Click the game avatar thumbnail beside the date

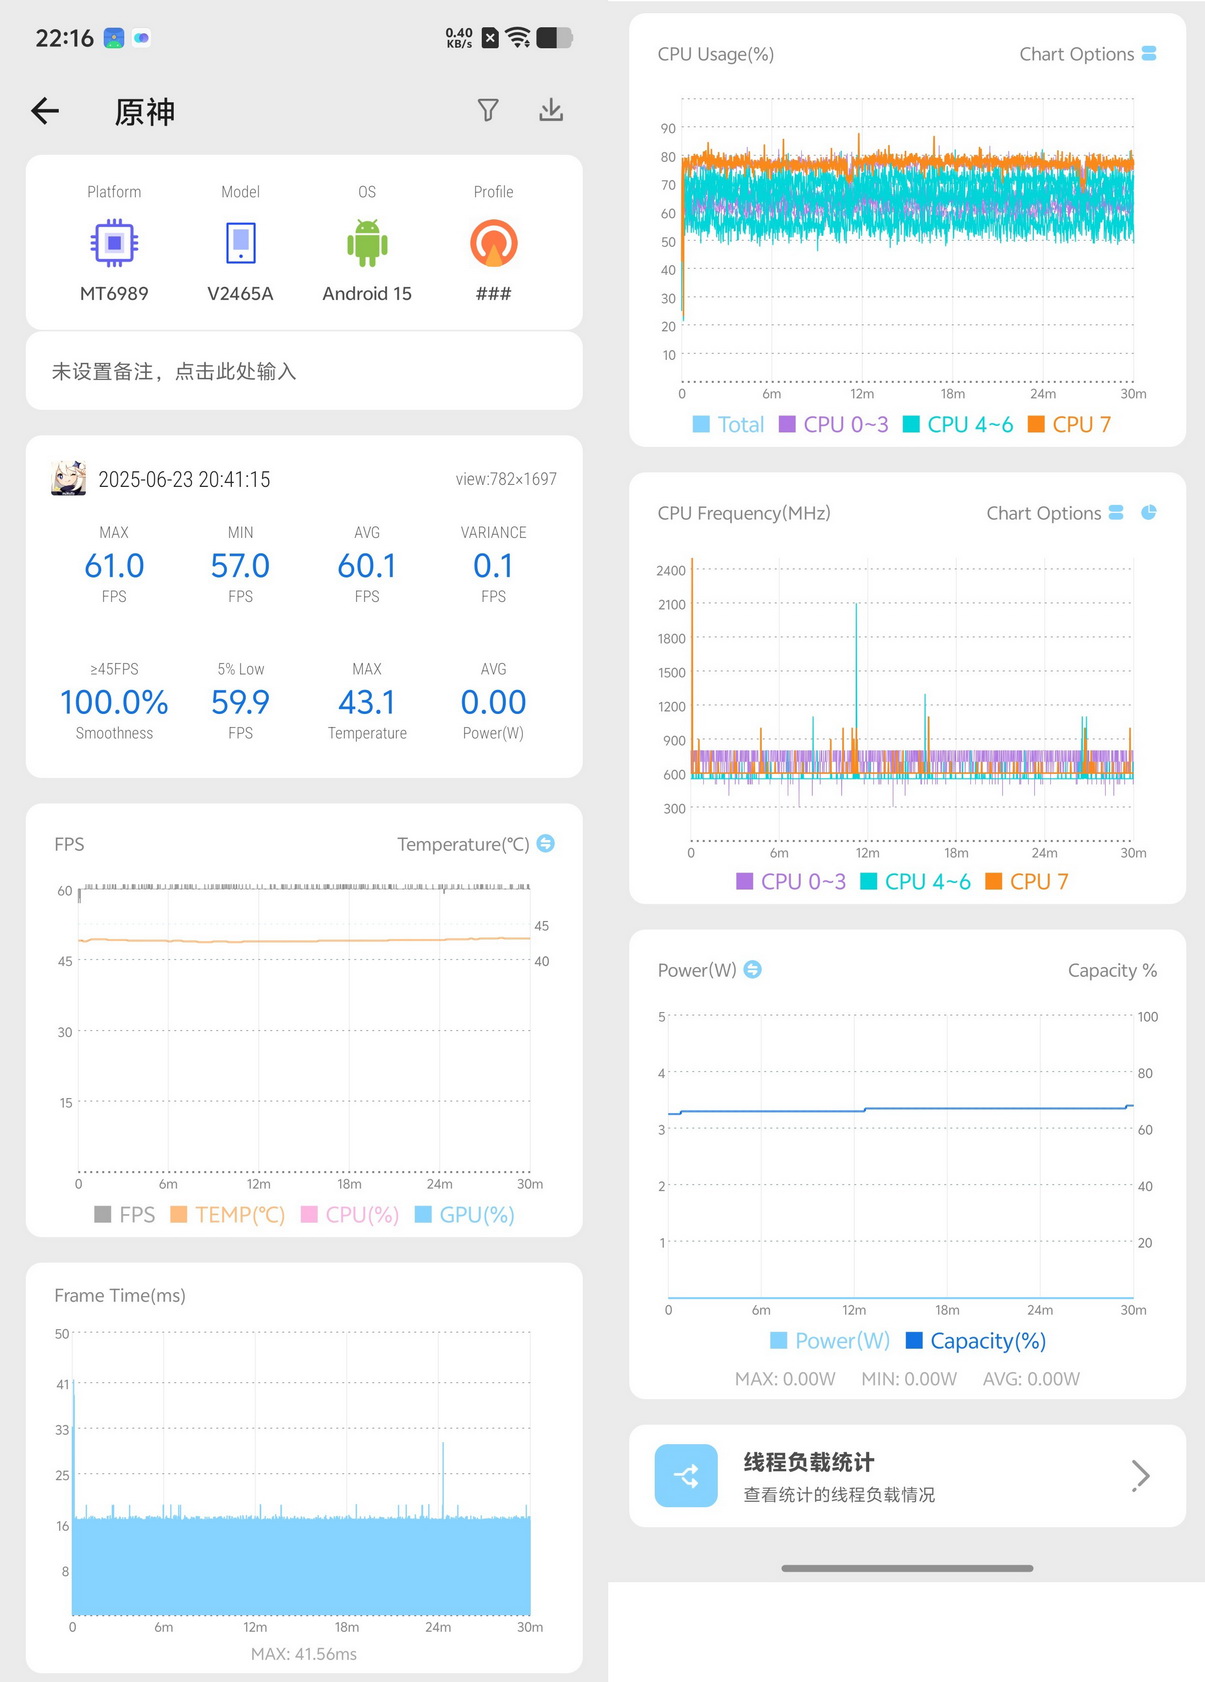click(69, 478)
